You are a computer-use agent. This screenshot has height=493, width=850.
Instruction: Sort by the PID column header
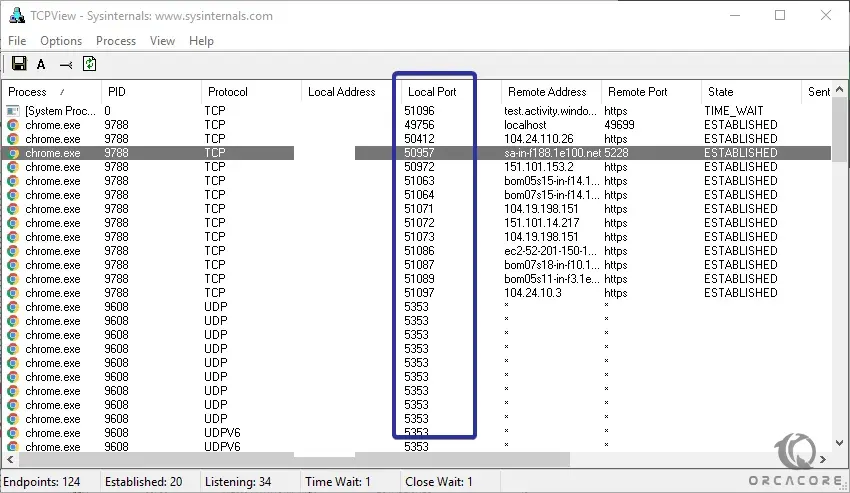click(x=151, y=92)
